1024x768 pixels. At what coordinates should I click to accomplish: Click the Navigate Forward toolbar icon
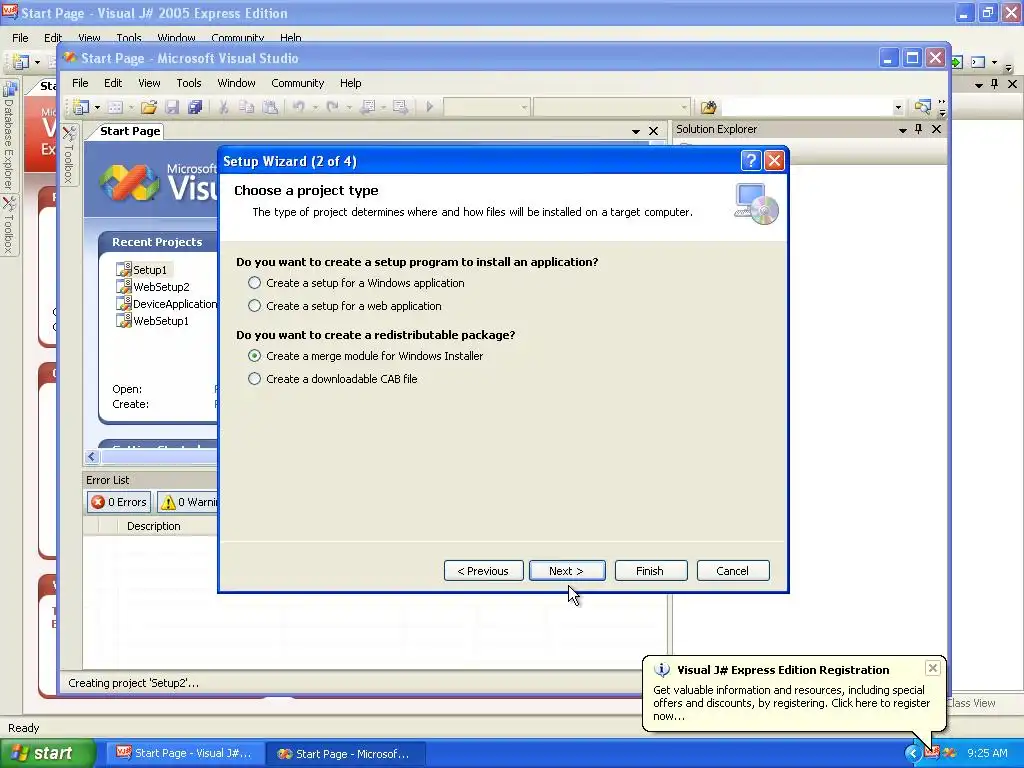click(400, 107)
